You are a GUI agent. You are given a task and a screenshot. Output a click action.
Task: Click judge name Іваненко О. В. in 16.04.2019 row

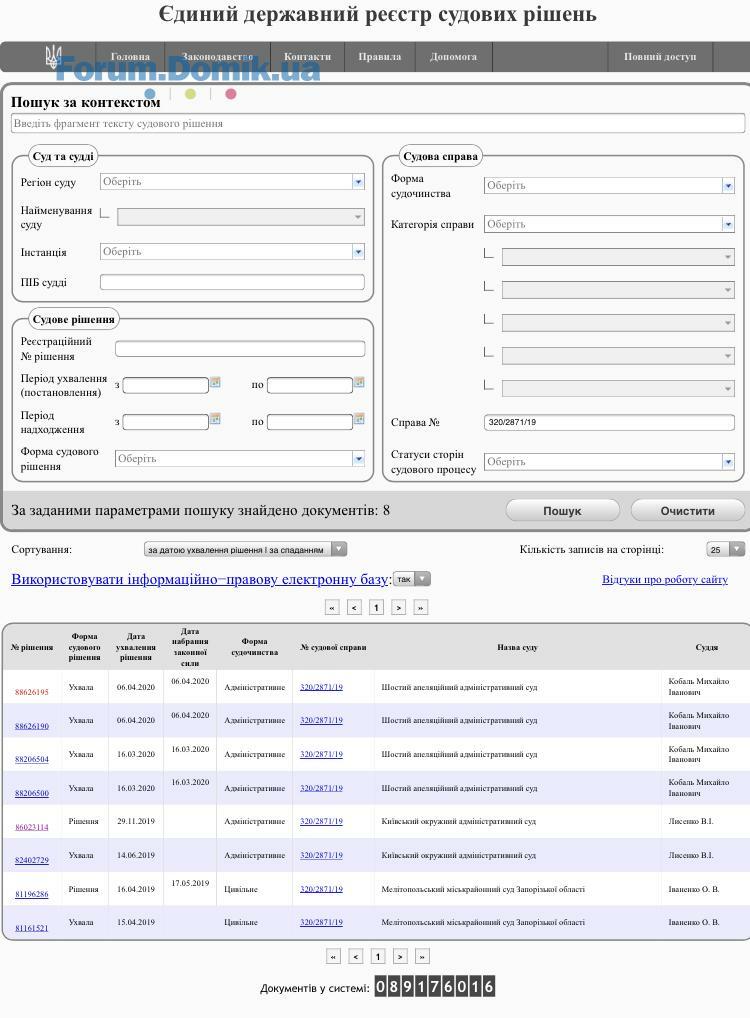tap(694, 889)
